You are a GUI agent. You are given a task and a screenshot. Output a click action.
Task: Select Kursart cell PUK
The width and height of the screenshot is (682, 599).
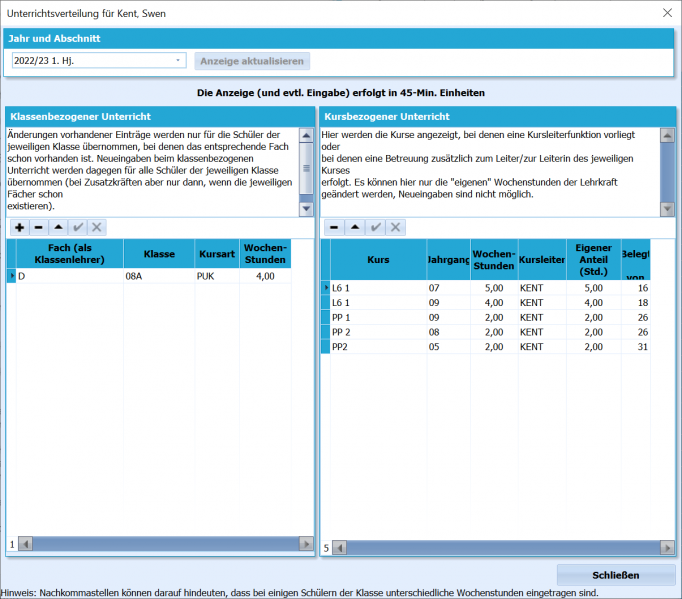(217, 276)
